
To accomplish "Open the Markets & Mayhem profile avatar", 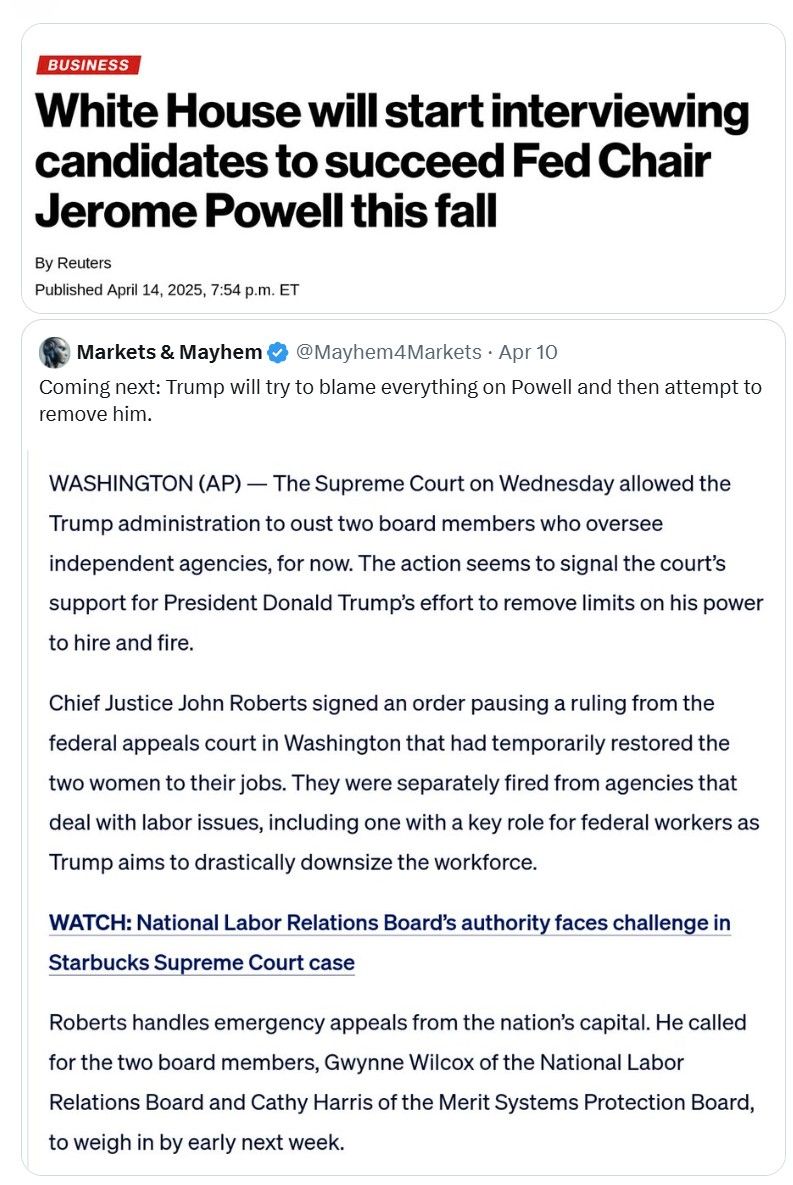I will pyautogui.click(x=54, y=352).
